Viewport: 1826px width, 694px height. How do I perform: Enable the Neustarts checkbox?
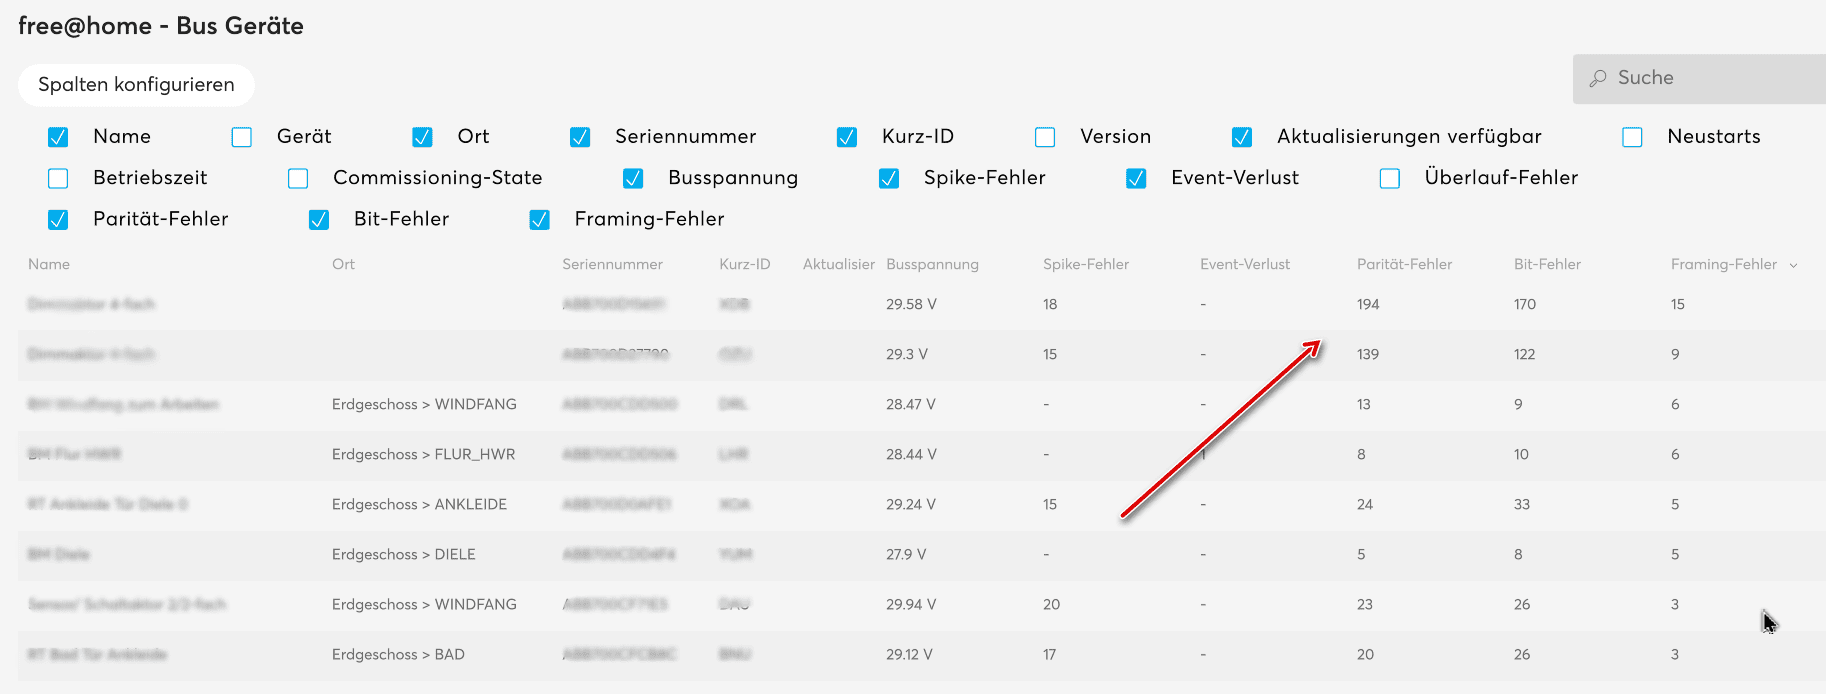[x=1632, y=137]
